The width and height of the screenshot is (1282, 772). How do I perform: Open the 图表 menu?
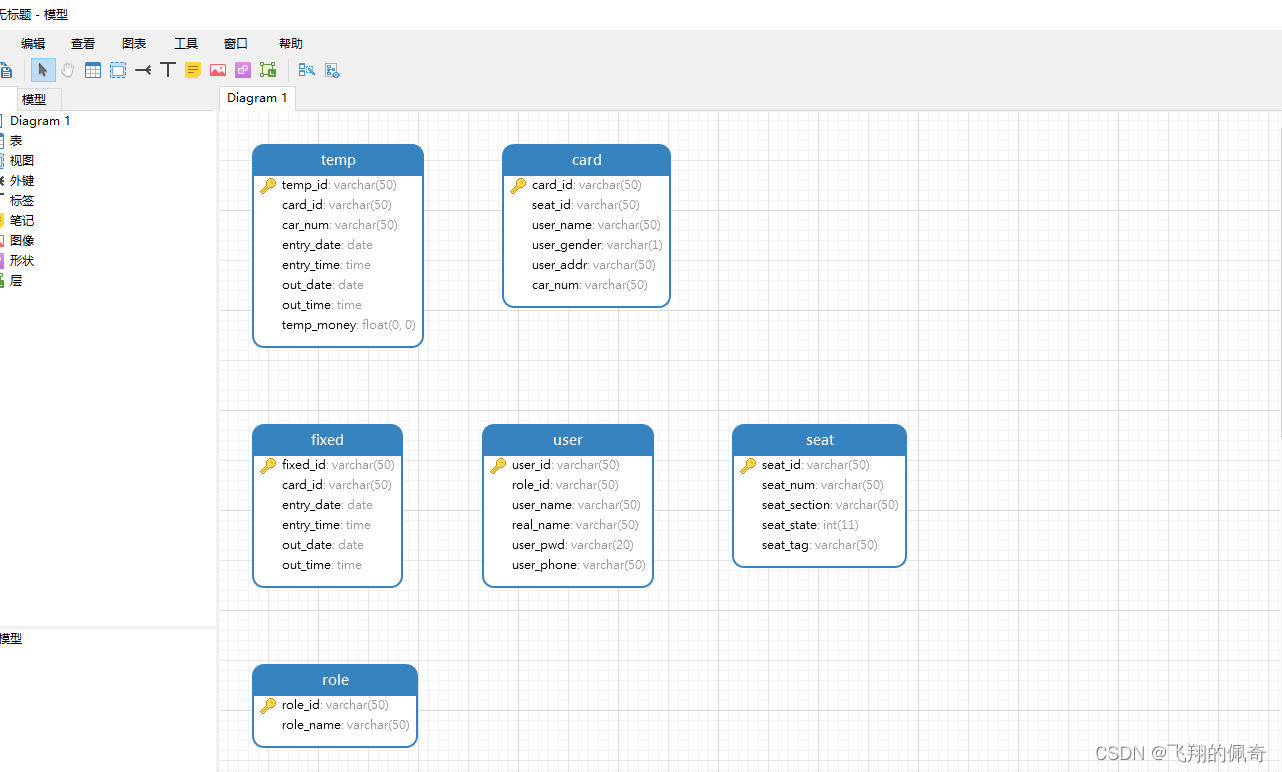[134, 44]
